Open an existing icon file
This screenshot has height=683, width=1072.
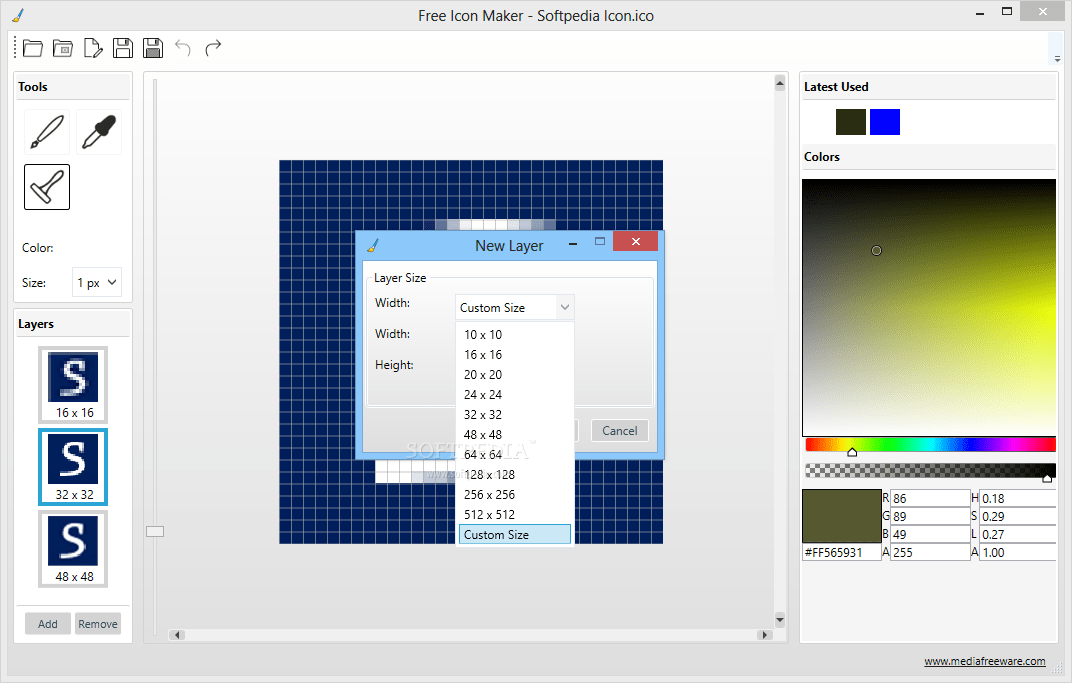[x=32, y=47]
